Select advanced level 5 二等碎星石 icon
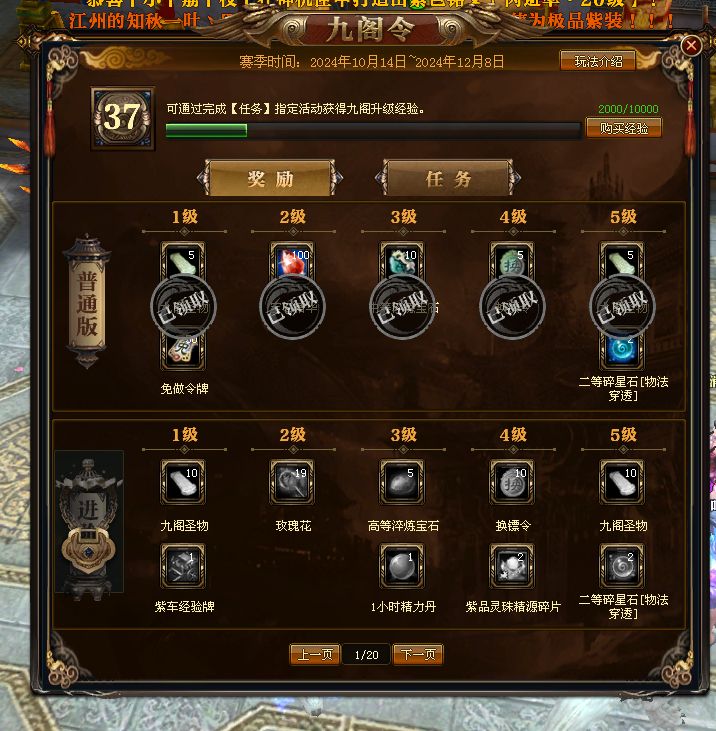The image size is (716, 731). (622, 566)
